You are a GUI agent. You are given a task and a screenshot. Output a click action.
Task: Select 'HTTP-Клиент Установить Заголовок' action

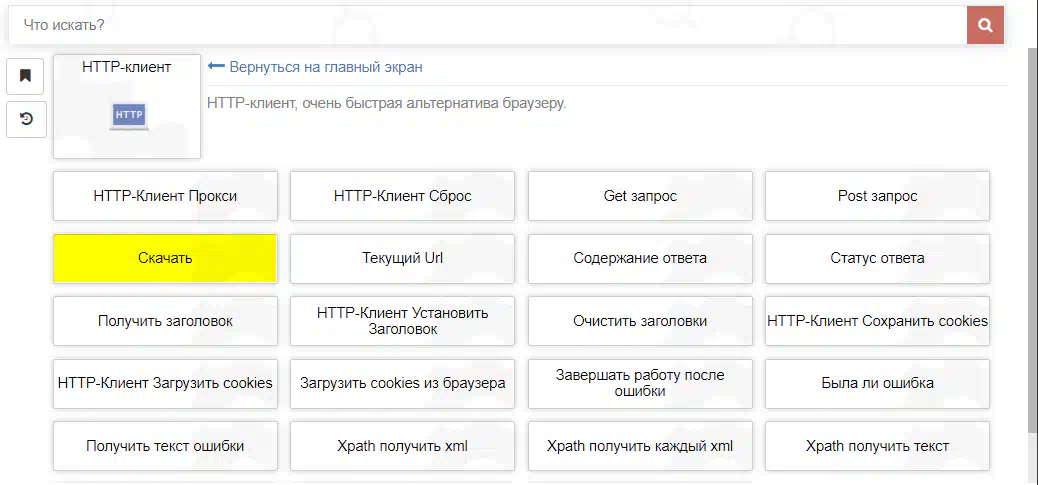(x=402, y=321)
